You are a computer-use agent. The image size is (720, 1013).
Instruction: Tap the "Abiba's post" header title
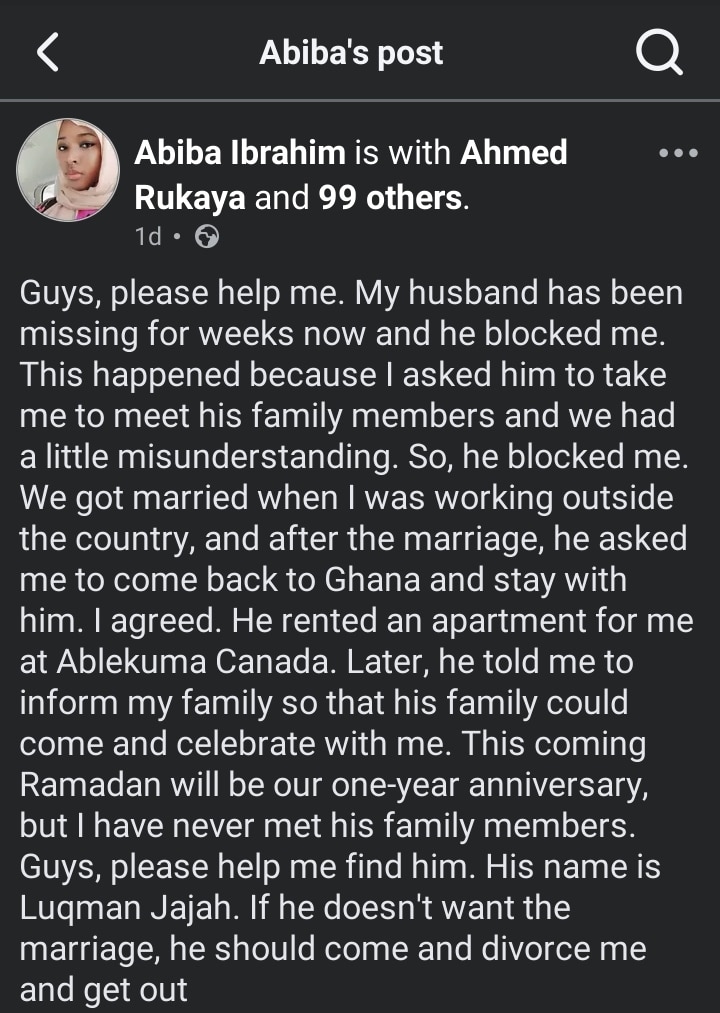pyautogui.click(x=351, y=53)
